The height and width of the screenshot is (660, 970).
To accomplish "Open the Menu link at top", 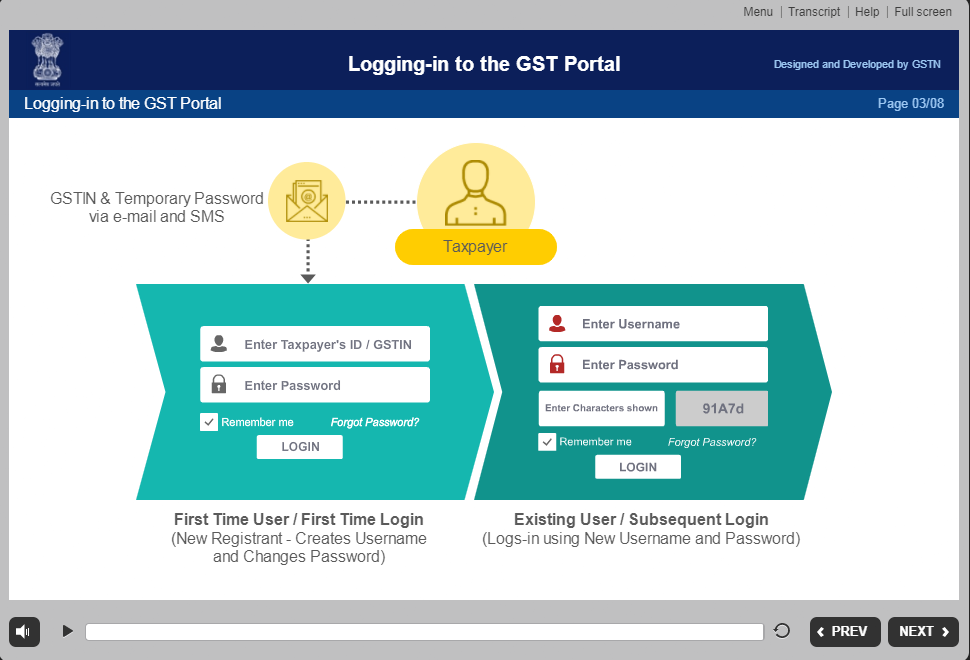I will coord(758,12).
